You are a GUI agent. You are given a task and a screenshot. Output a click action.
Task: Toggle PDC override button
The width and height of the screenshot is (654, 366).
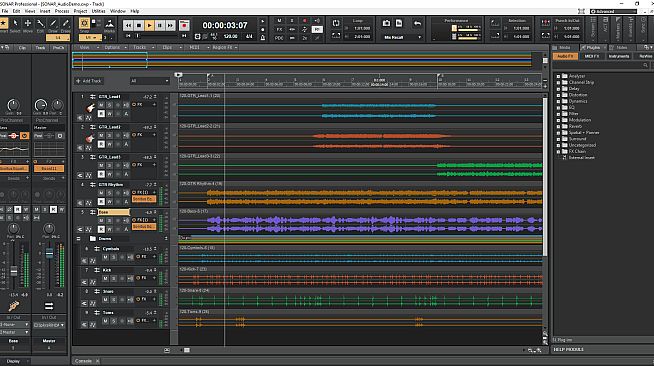[279, 38]
